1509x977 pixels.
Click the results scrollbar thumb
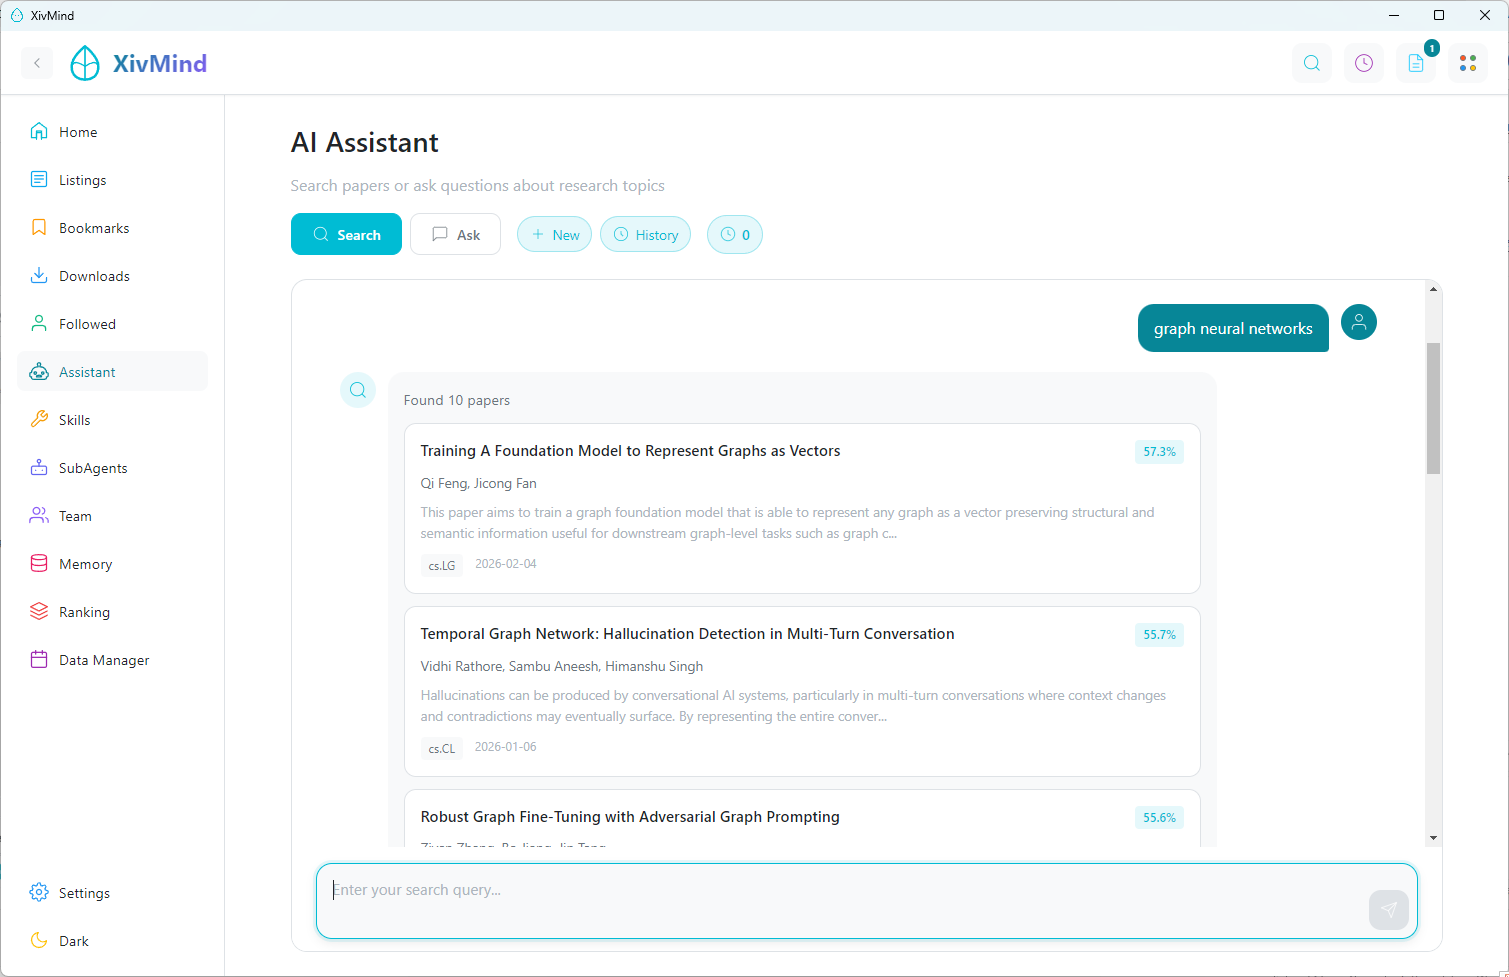click(1433, 408)
